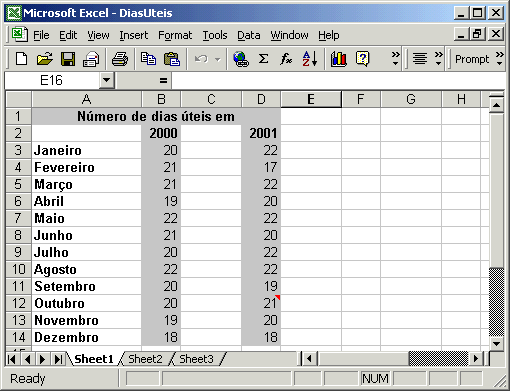Sort ascending with A-Z icon
The width and height of the screenshot is (510, 391).
(x=310, y=59)
